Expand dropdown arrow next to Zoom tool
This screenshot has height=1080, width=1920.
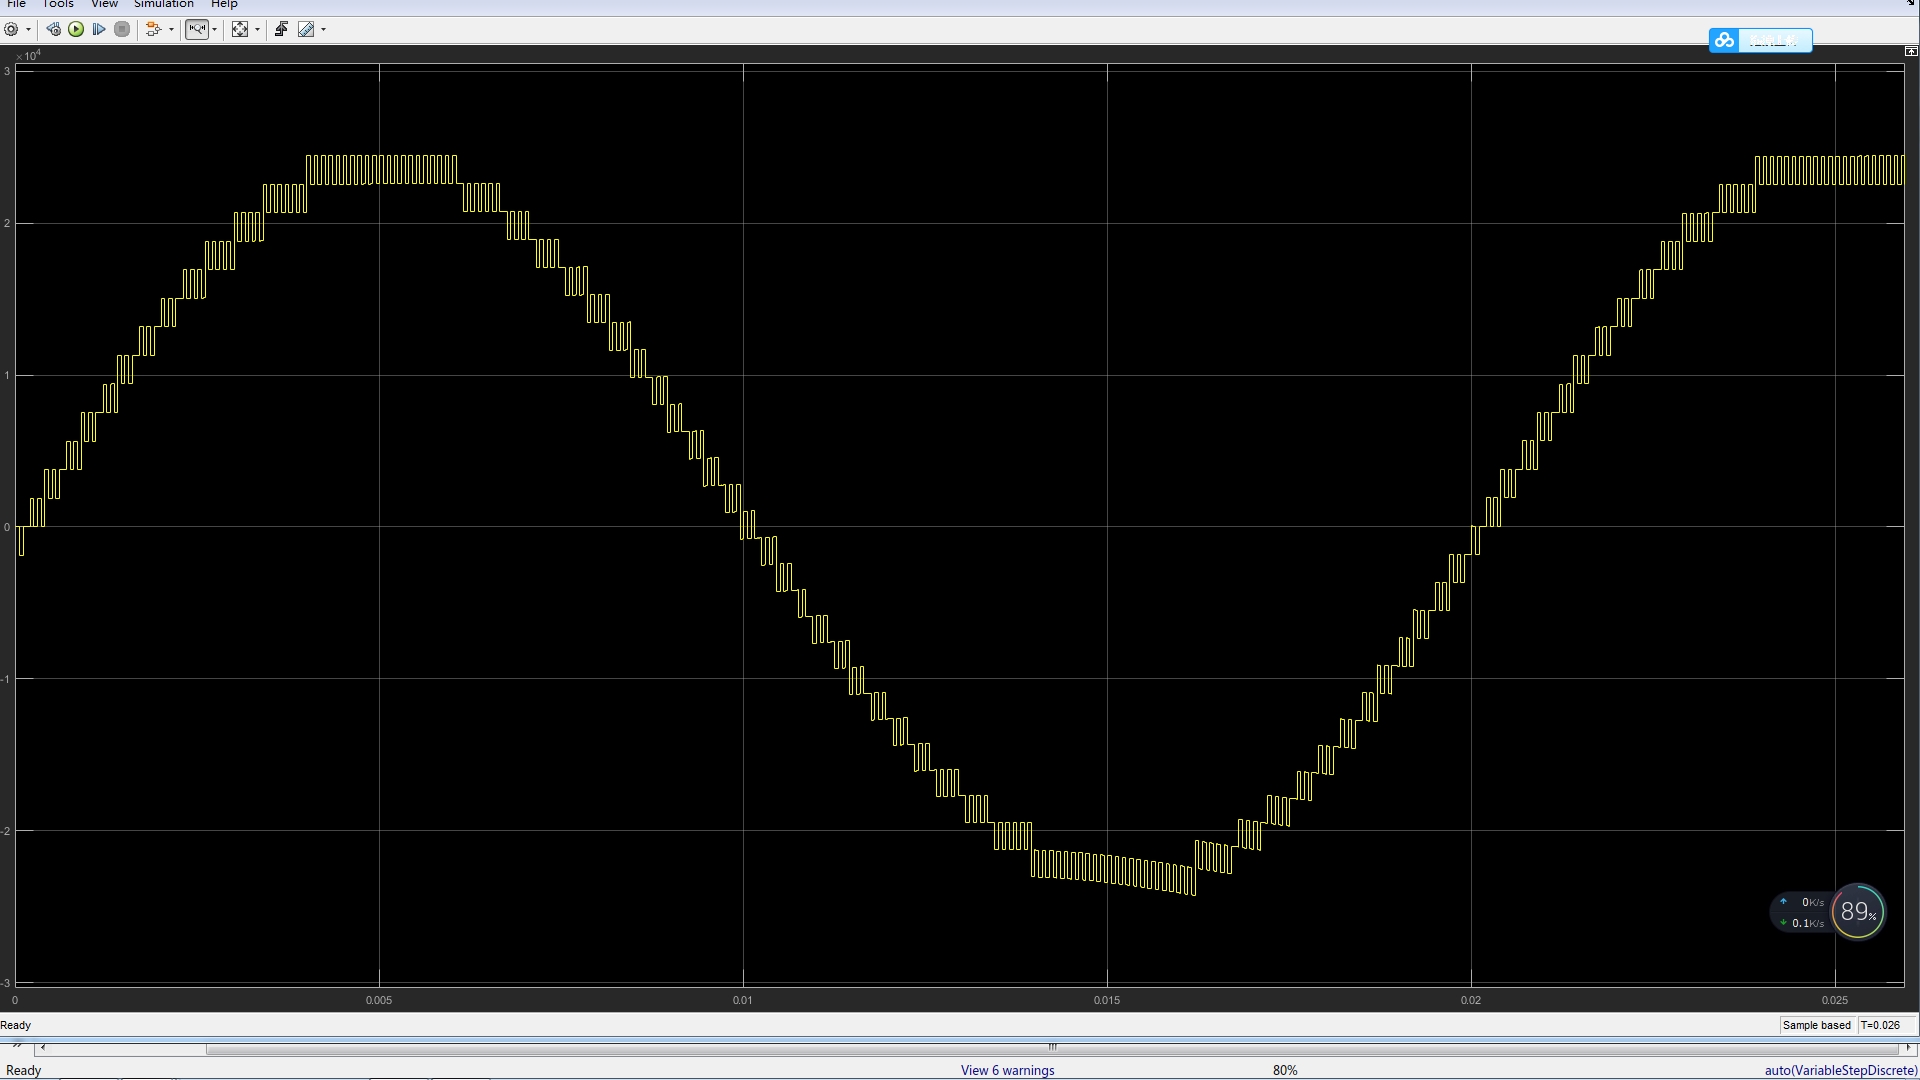[x=214, y=29]
